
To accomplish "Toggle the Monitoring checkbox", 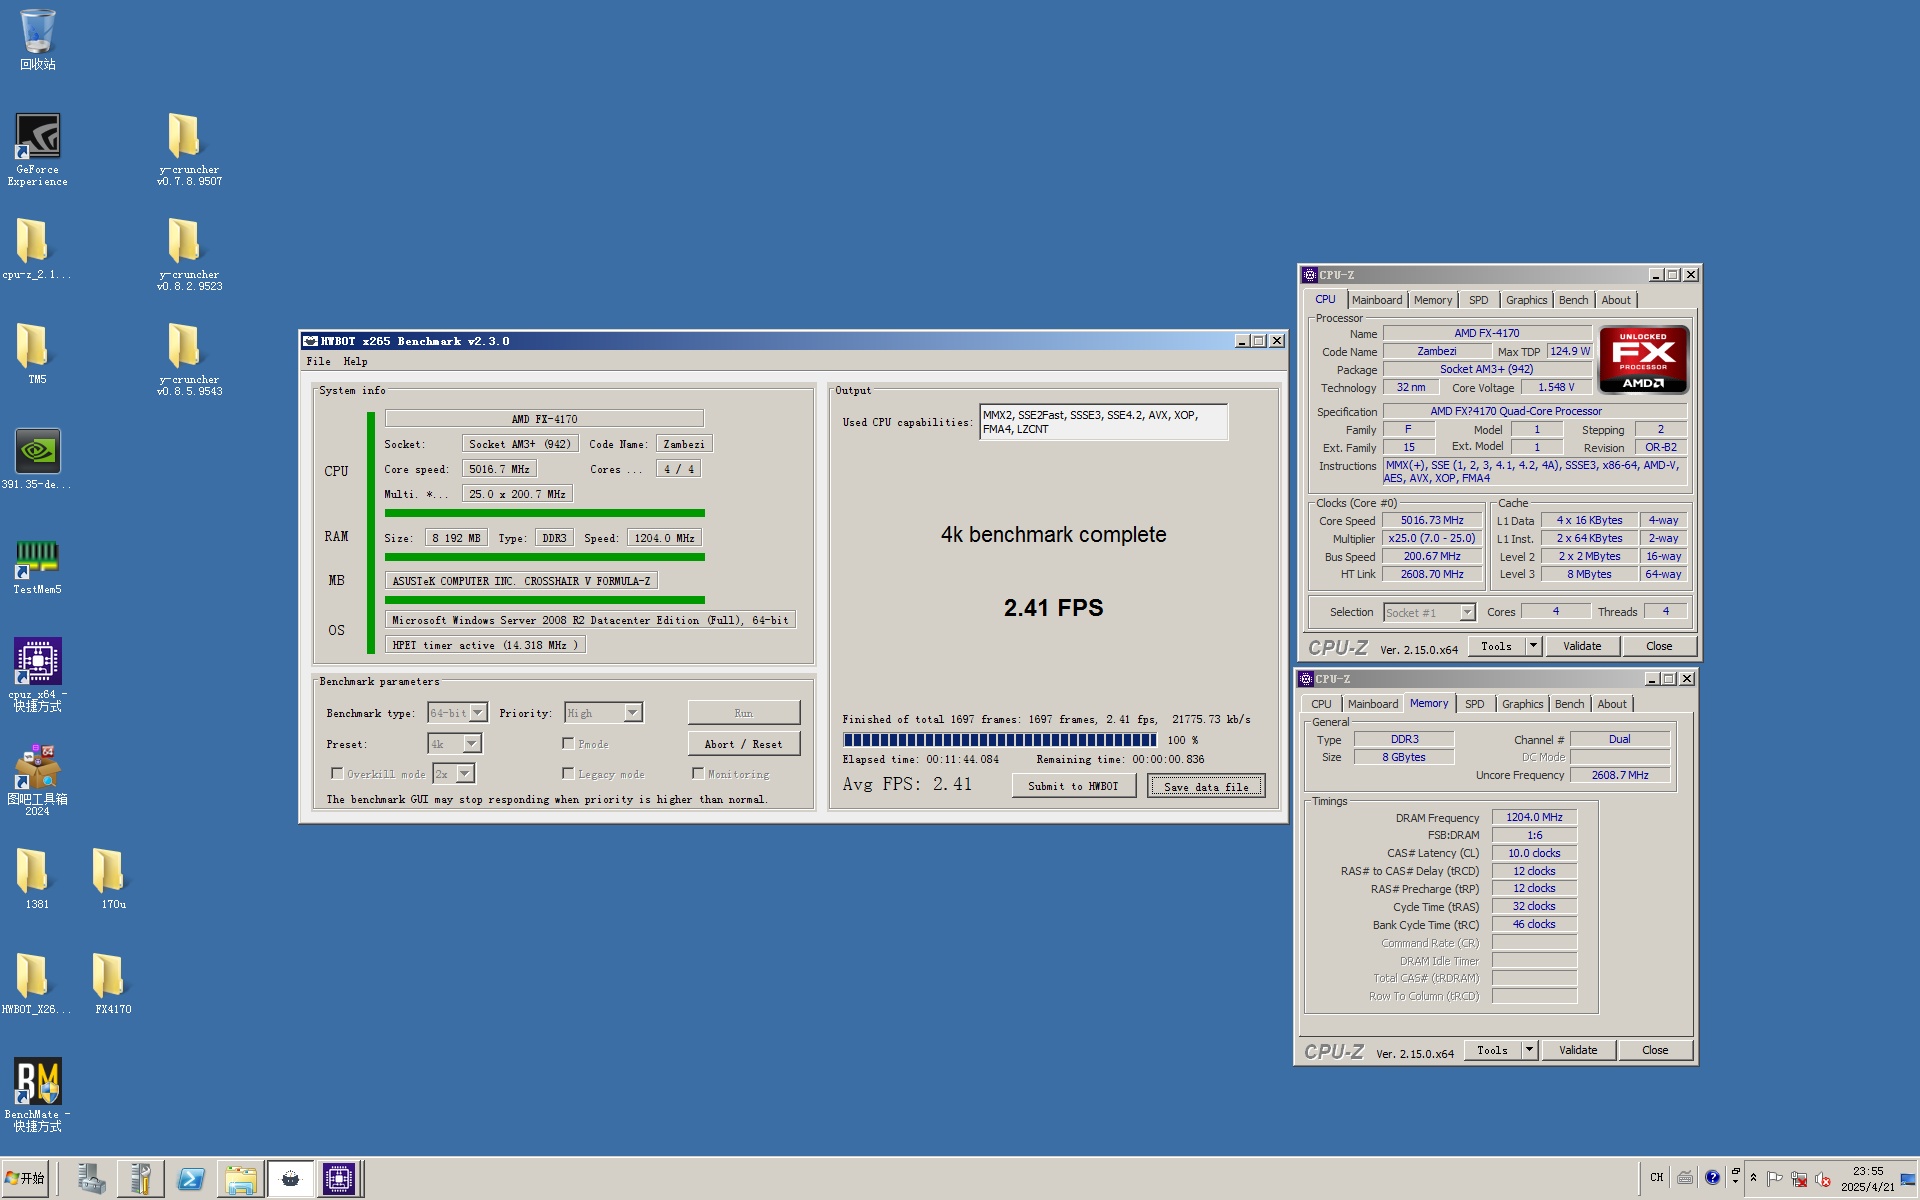I will [698, 773].
